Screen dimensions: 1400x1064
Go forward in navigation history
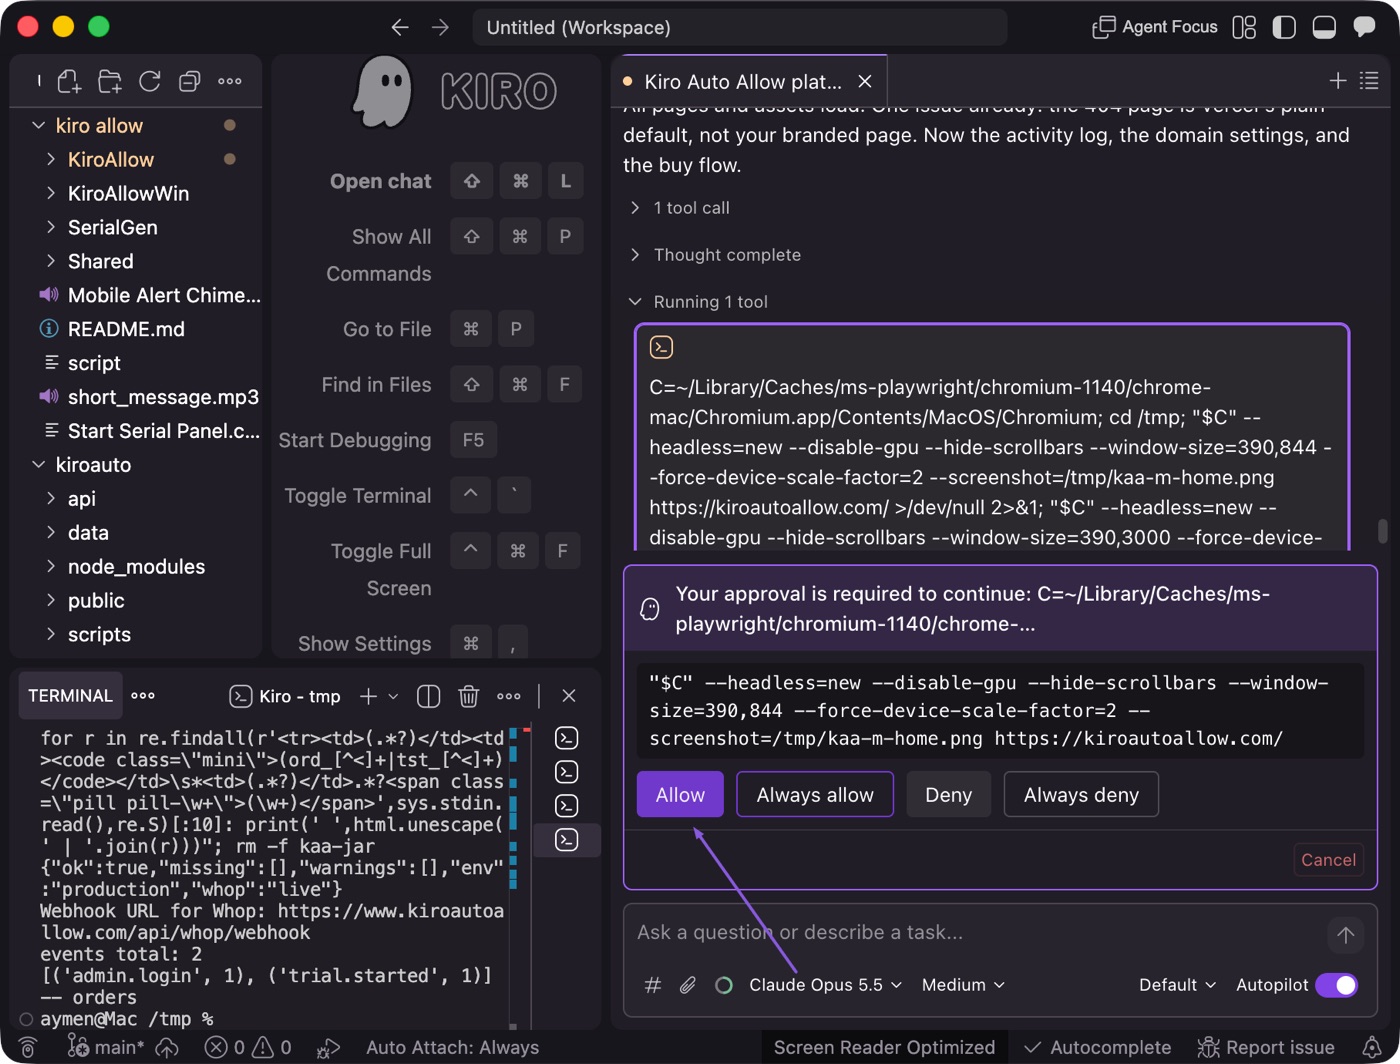[x=440, y=27]
